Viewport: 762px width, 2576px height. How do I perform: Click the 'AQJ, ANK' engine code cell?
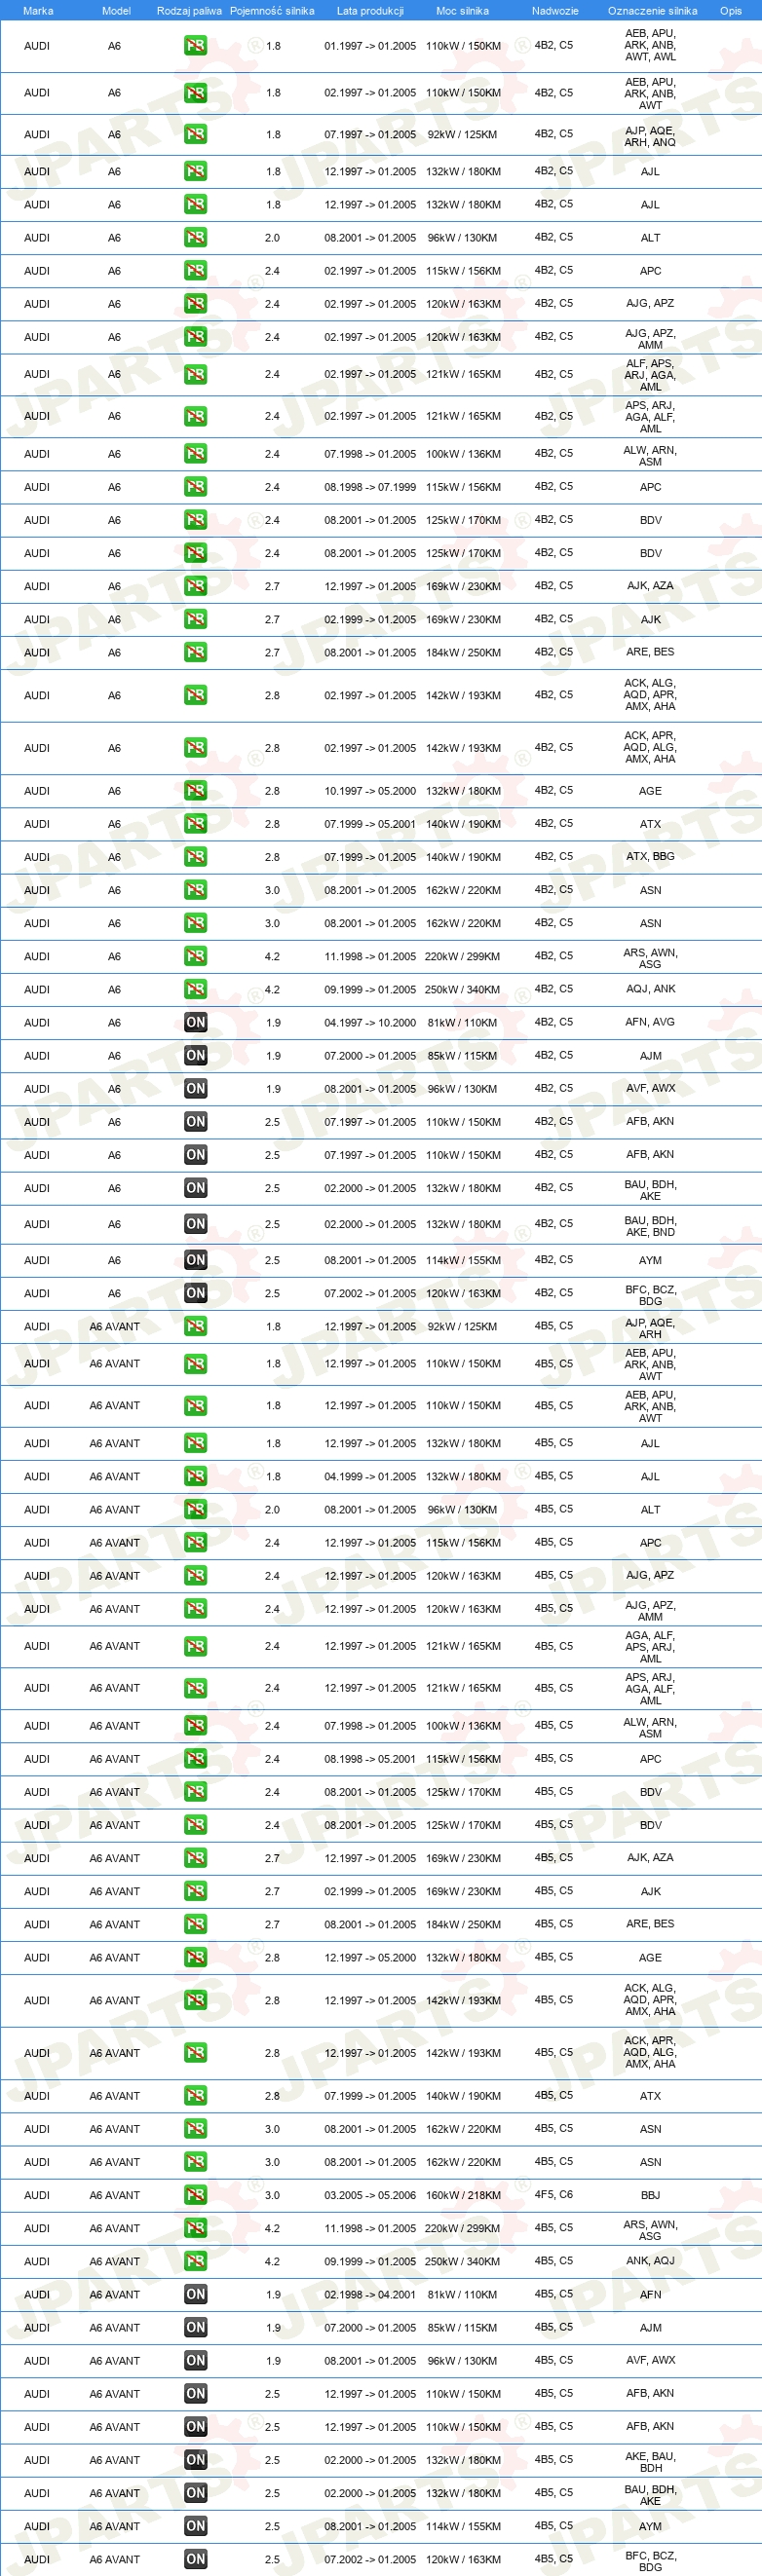coord(650,989)
